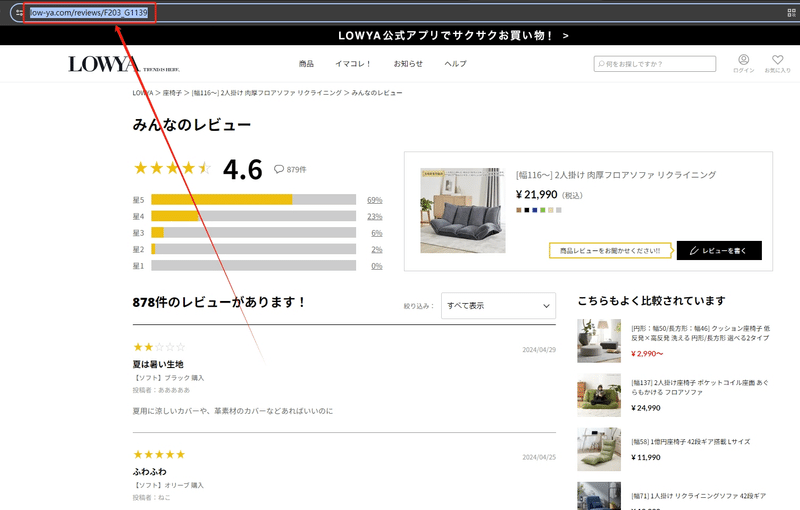The height and width of the screenshot is (510, 800).
Task: Select the blue color swatch
Action: pos(535,210)
